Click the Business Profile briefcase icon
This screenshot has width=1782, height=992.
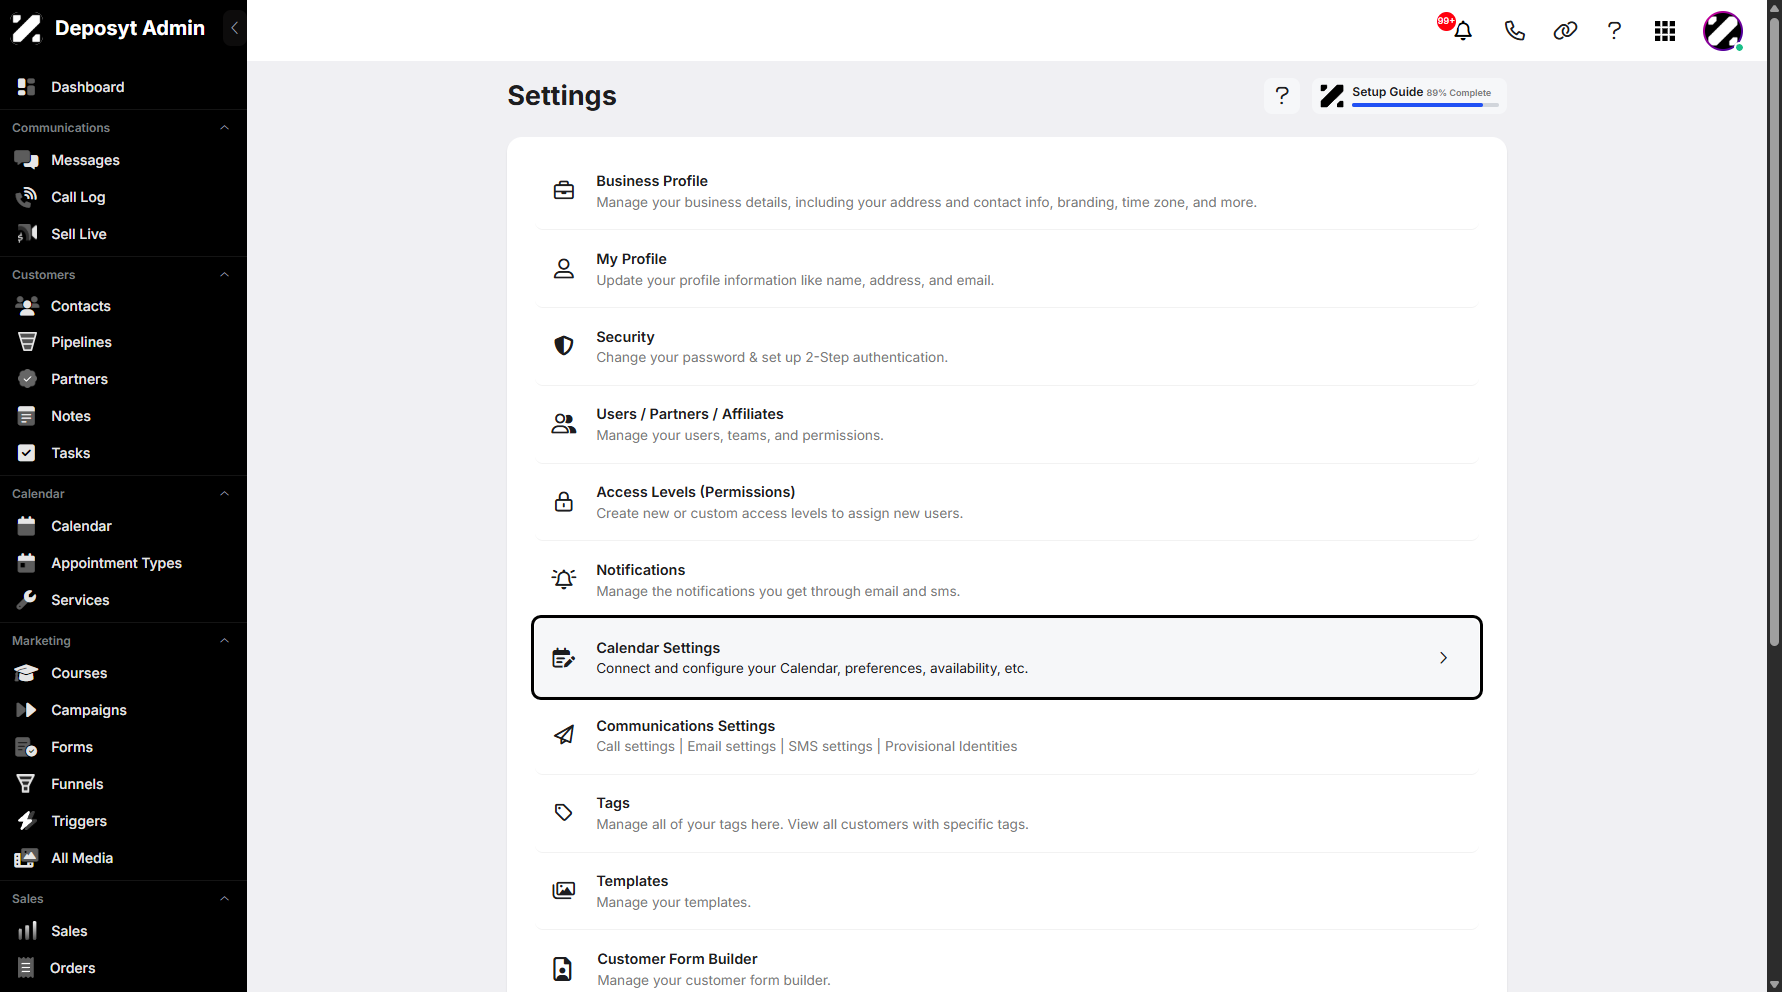564,190
